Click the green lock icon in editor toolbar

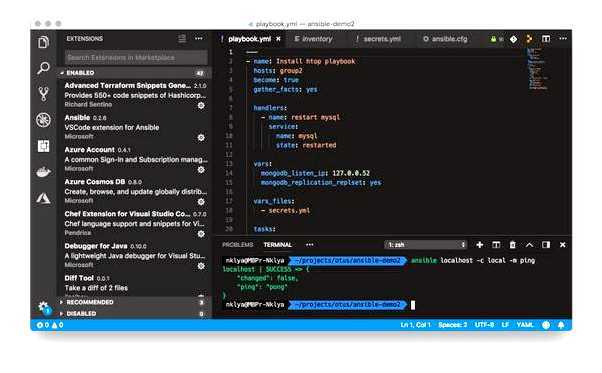pyautogui.click(x=493, y=39)
